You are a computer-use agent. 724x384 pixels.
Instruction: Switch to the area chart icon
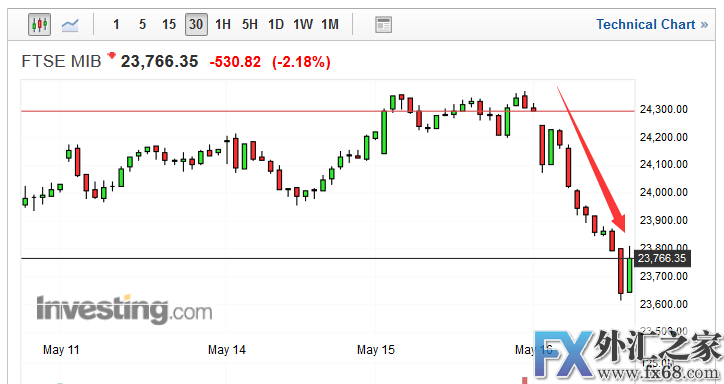70,25
